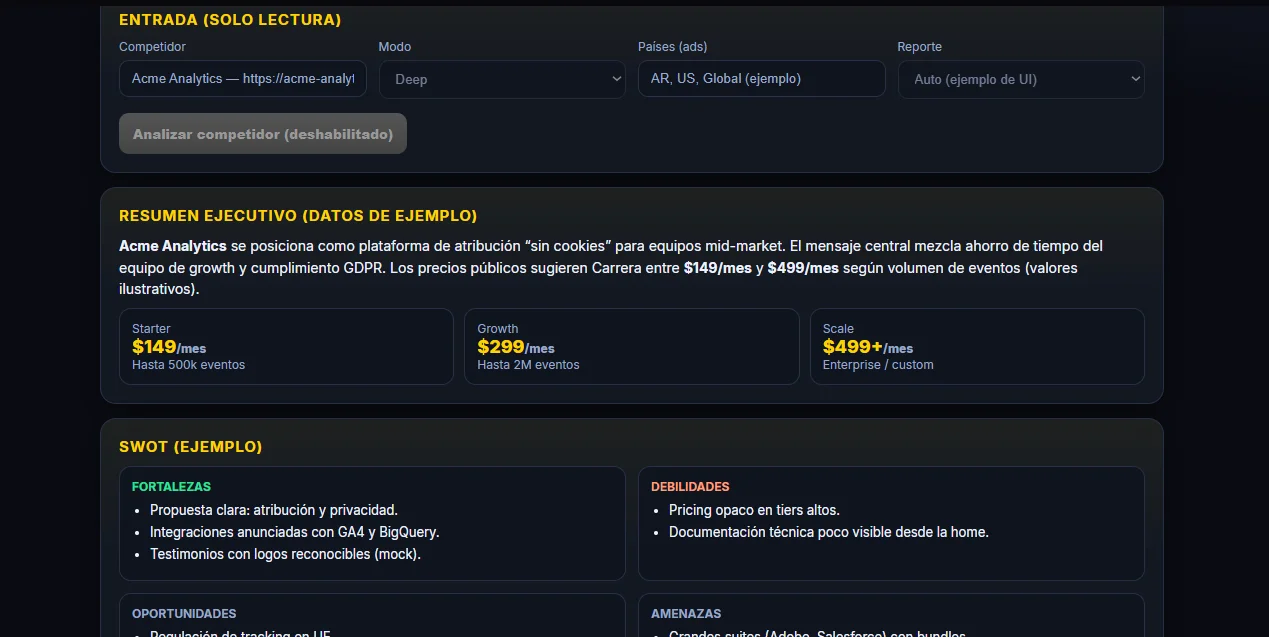This screenshot has height=637, width=1269.
Task: Click the Competidor input with Acme Analytics
Action: [243, 79]
